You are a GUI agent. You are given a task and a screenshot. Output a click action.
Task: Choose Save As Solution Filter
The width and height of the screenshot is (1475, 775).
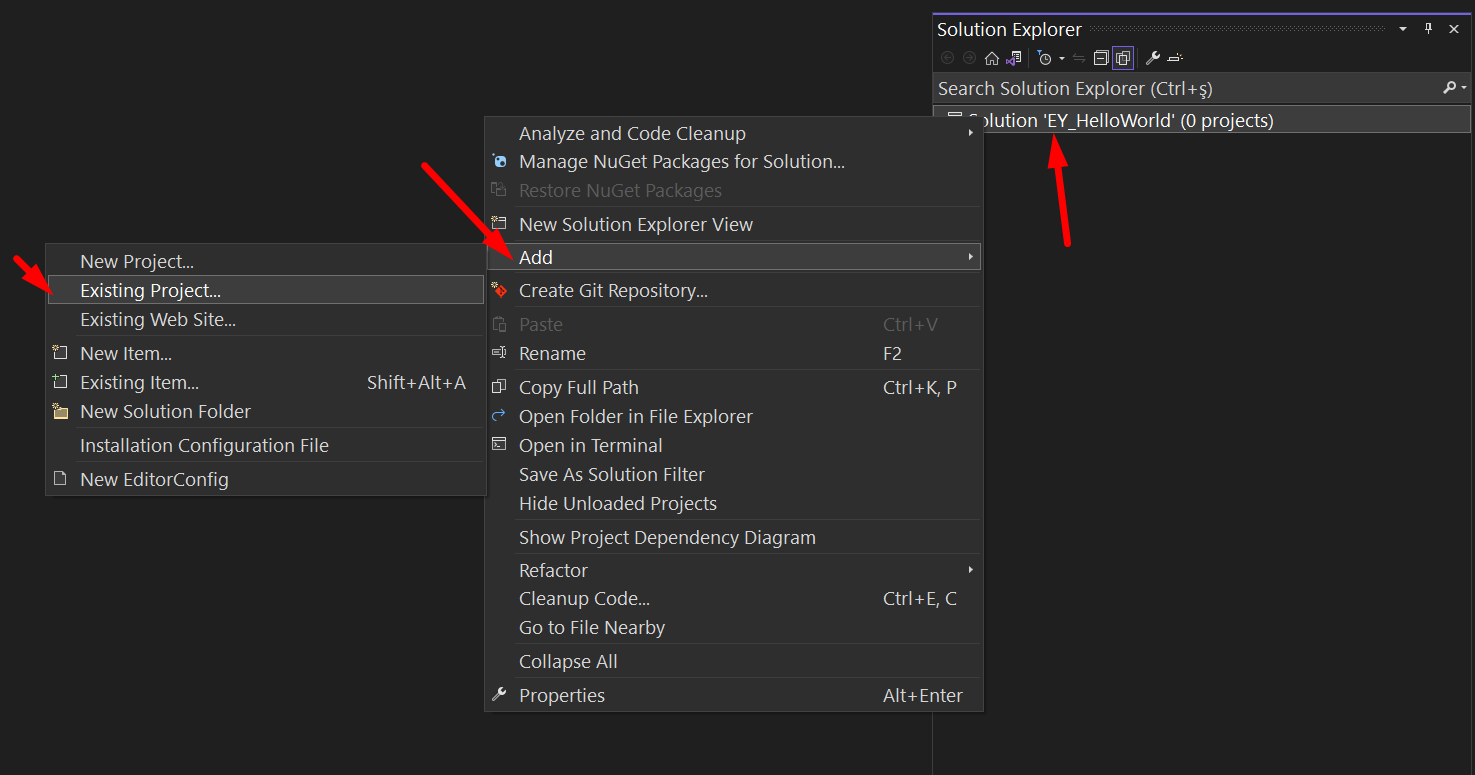click(x=734, y=474)
